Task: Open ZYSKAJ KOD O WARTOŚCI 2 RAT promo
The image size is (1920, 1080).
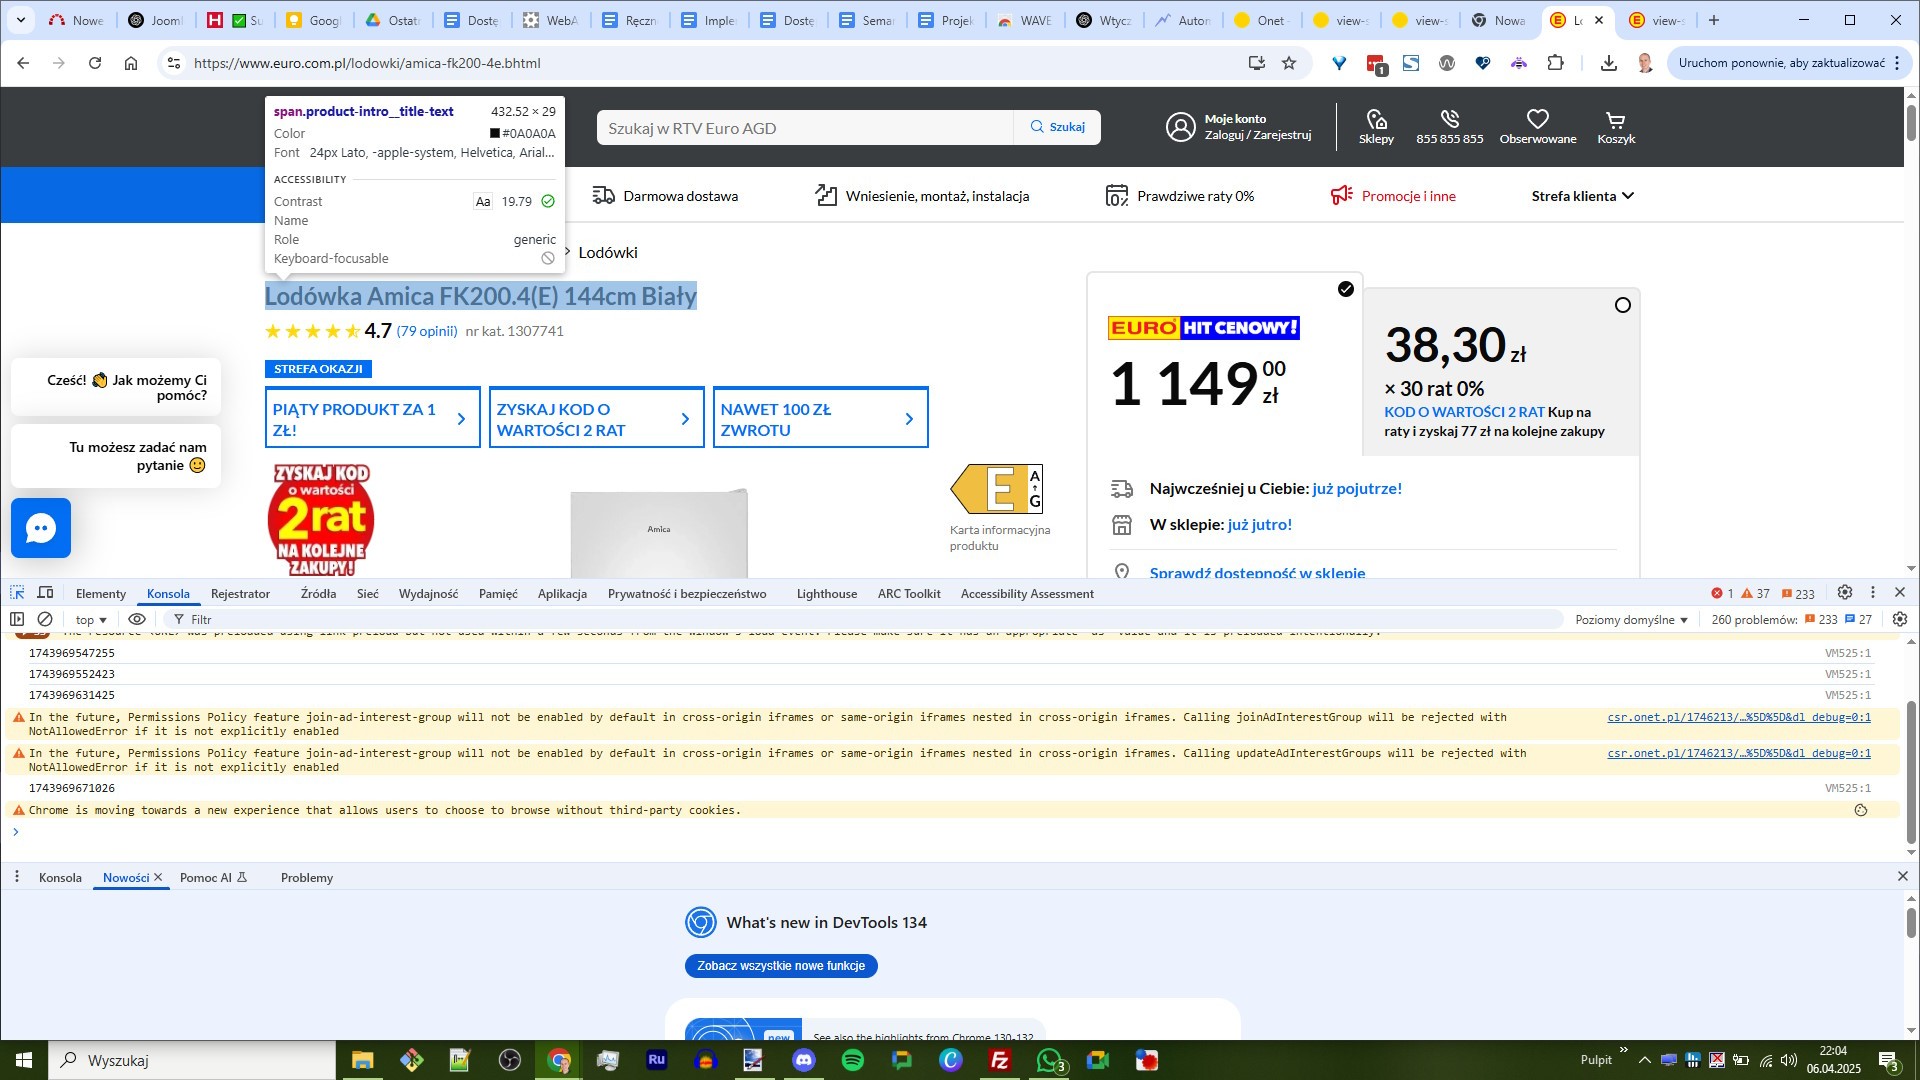Action: (597, 418)
